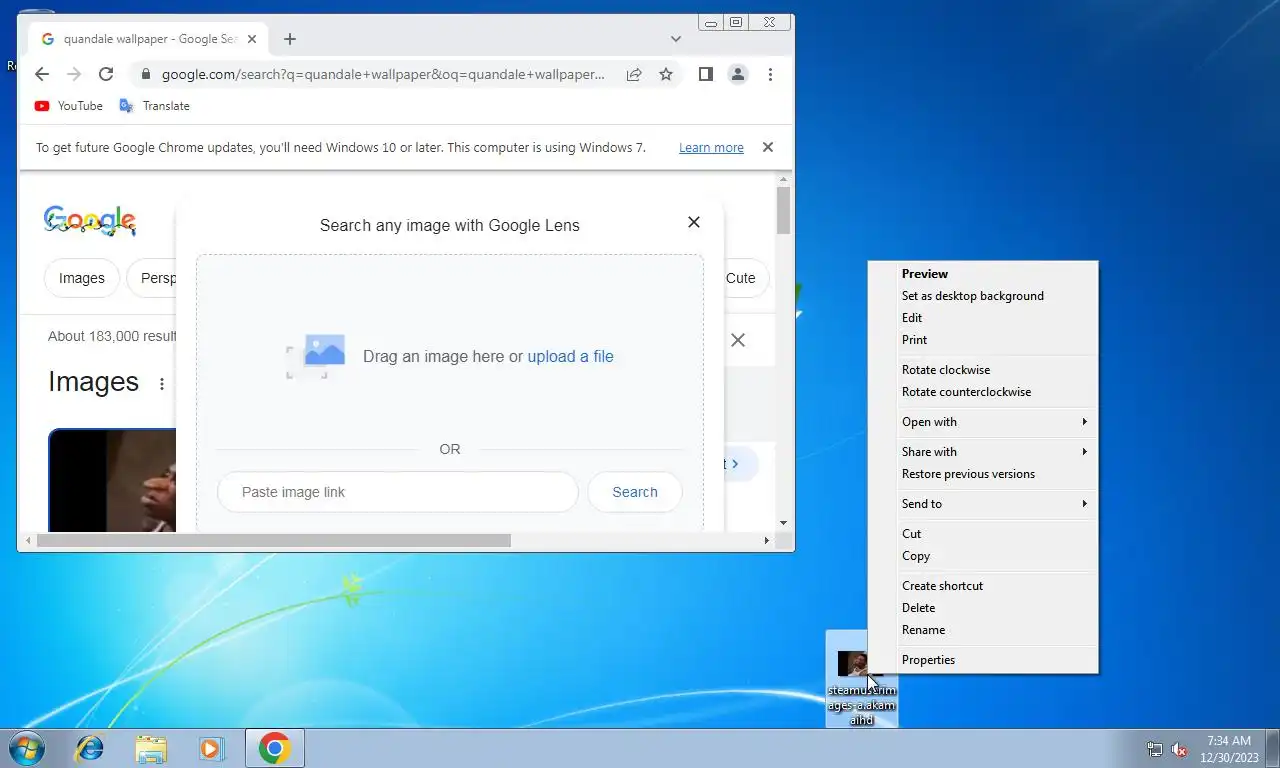
Task: Focus the Paste image link field
Action: (398, 492)
